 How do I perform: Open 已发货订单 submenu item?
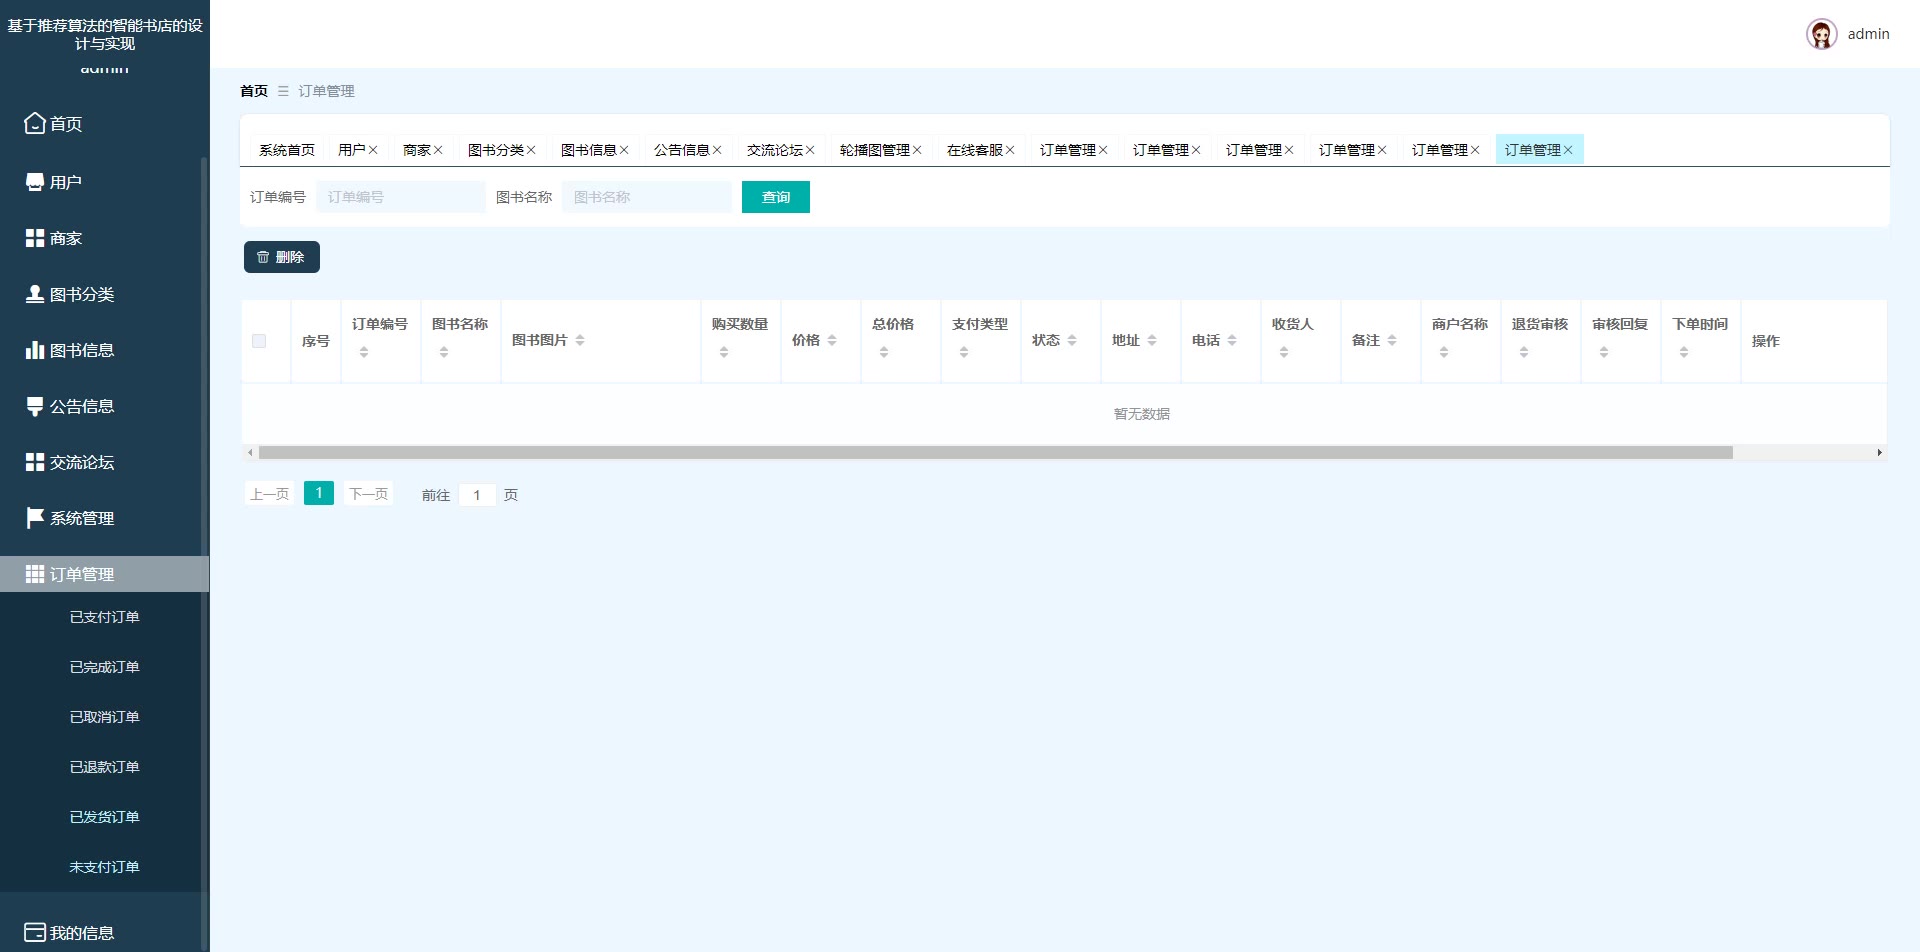(x=104, y=817)
